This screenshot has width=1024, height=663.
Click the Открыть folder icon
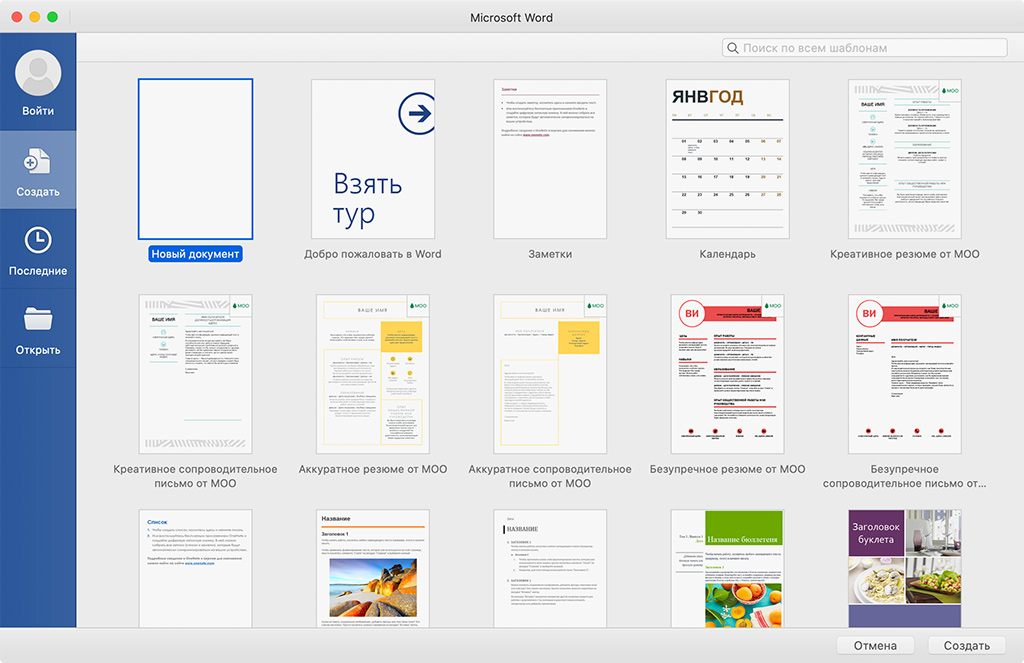click(x=38, y=319)
